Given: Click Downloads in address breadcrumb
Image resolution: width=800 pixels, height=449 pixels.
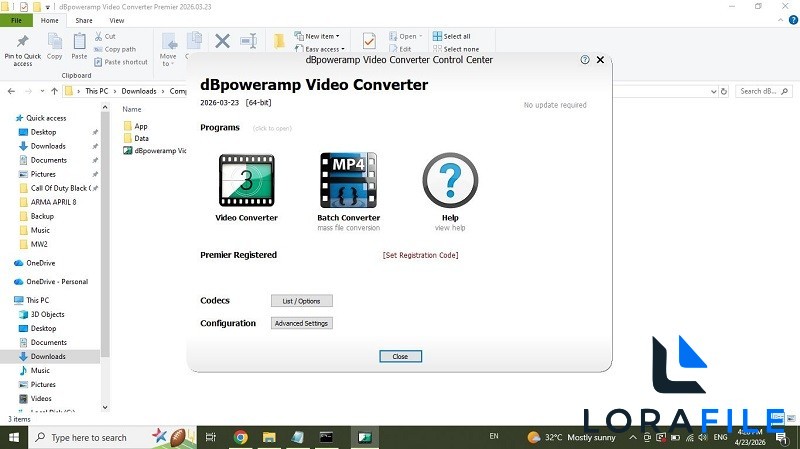Looking at the screenshot, I should pos(139,91).
